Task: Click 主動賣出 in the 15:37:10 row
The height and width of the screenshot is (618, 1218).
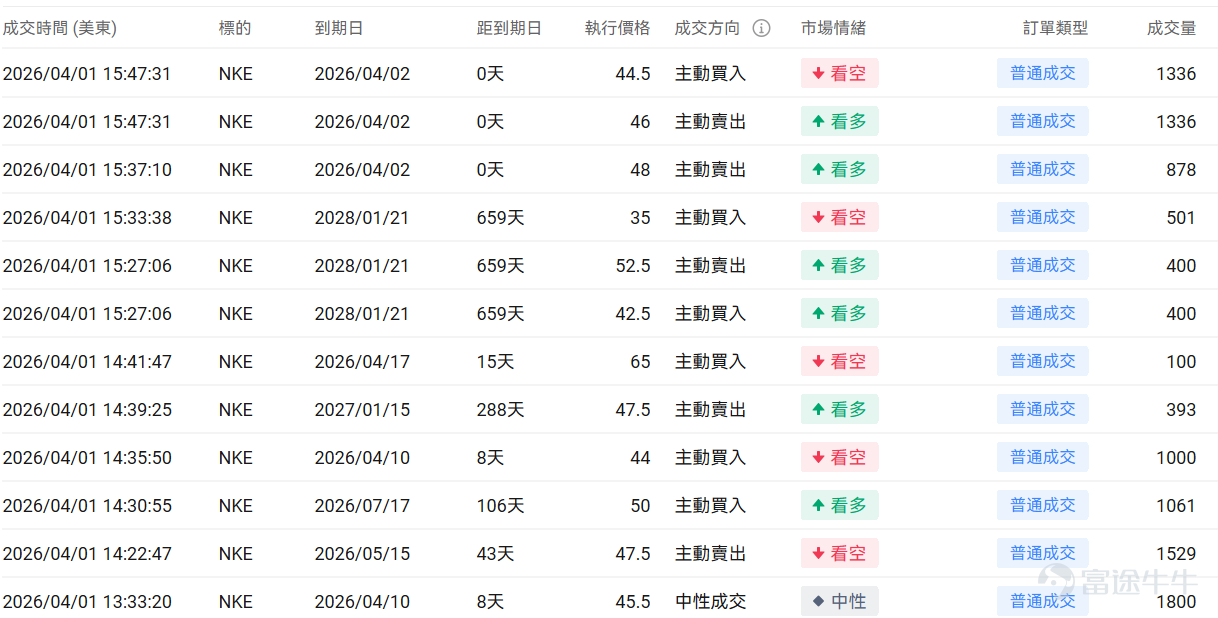Action: tap(710, 170)
